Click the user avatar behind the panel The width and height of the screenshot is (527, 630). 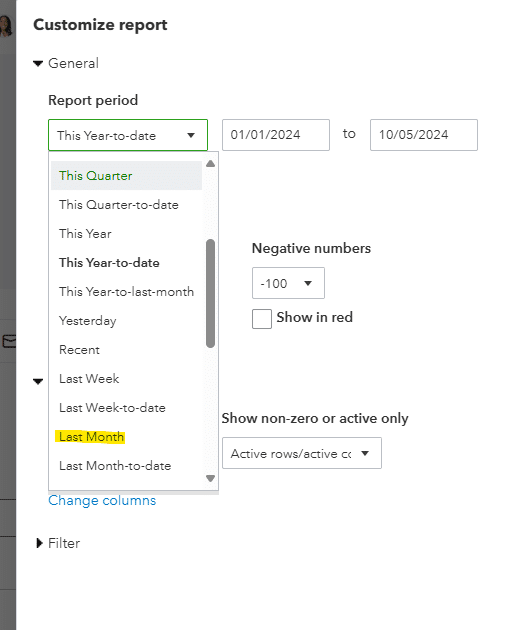click(6, 26)
